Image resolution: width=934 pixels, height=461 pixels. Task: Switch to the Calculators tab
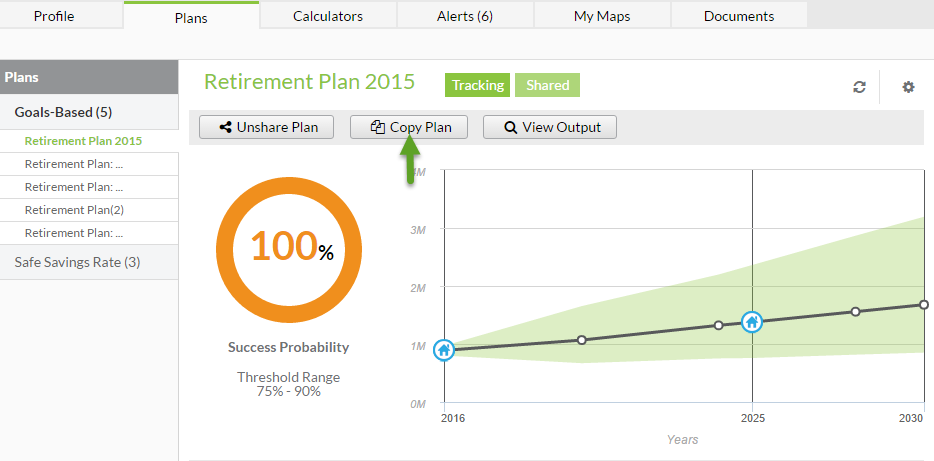(x=328, y=16)
